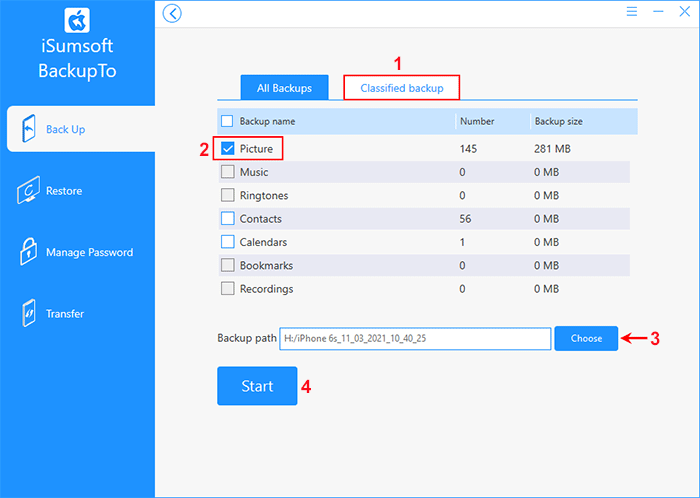Screen dimensions: 700x498
Task: Tick the Bookmarks checkbox
Action: 228,265
